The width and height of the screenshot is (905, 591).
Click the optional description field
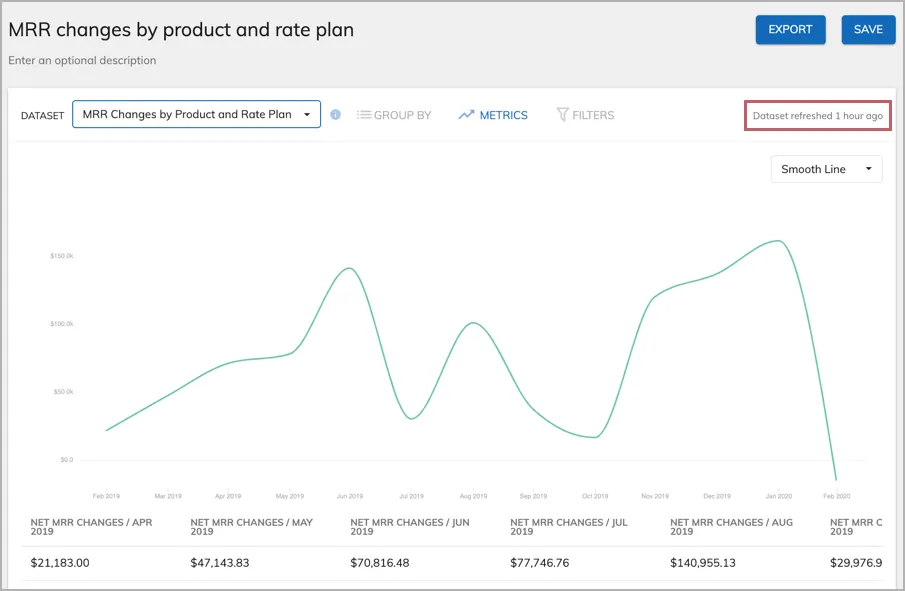tap(82, 60)
